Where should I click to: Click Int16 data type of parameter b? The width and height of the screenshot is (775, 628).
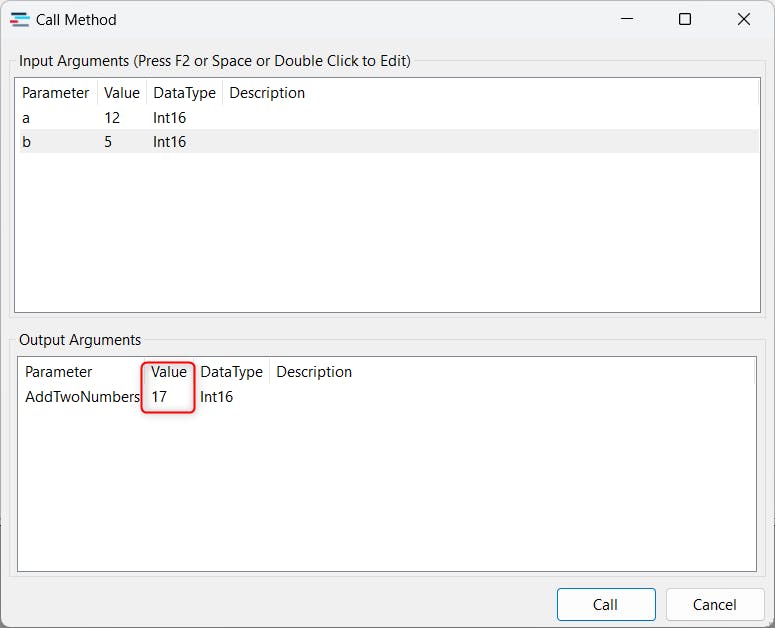[x=170, y=142]
